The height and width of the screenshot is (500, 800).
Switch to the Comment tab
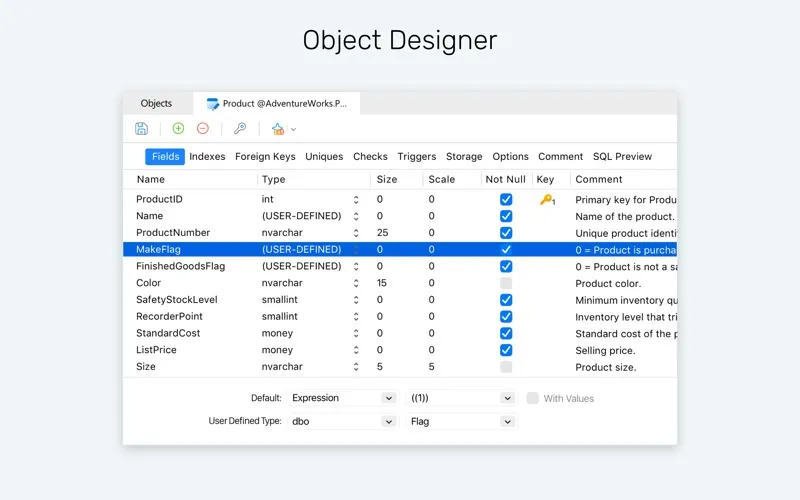tap(560, 157)
